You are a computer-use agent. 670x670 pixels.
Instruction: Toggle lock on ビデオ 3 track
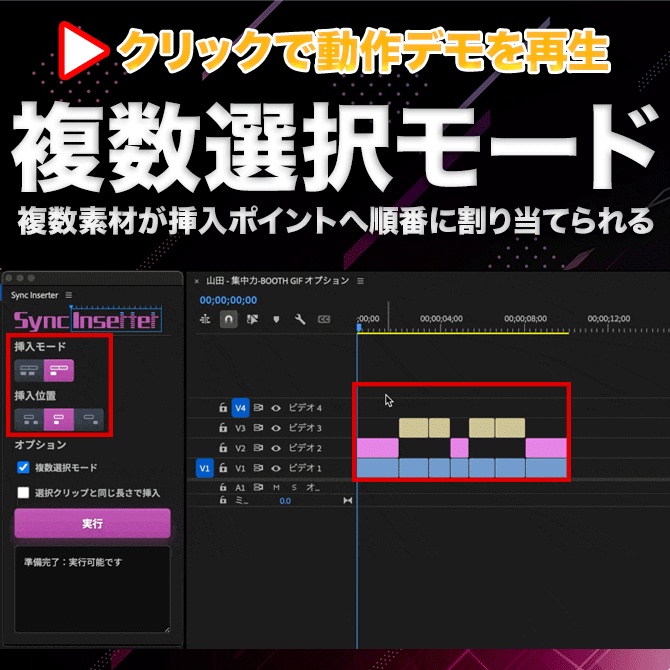tap(223, 427)
